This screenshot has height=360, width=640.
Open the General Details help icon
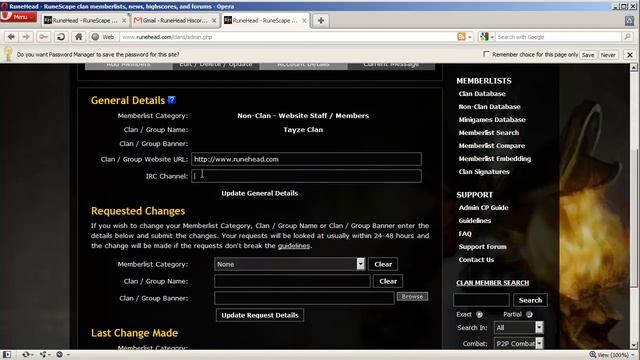pyautogui.click(x=172, y=100)
